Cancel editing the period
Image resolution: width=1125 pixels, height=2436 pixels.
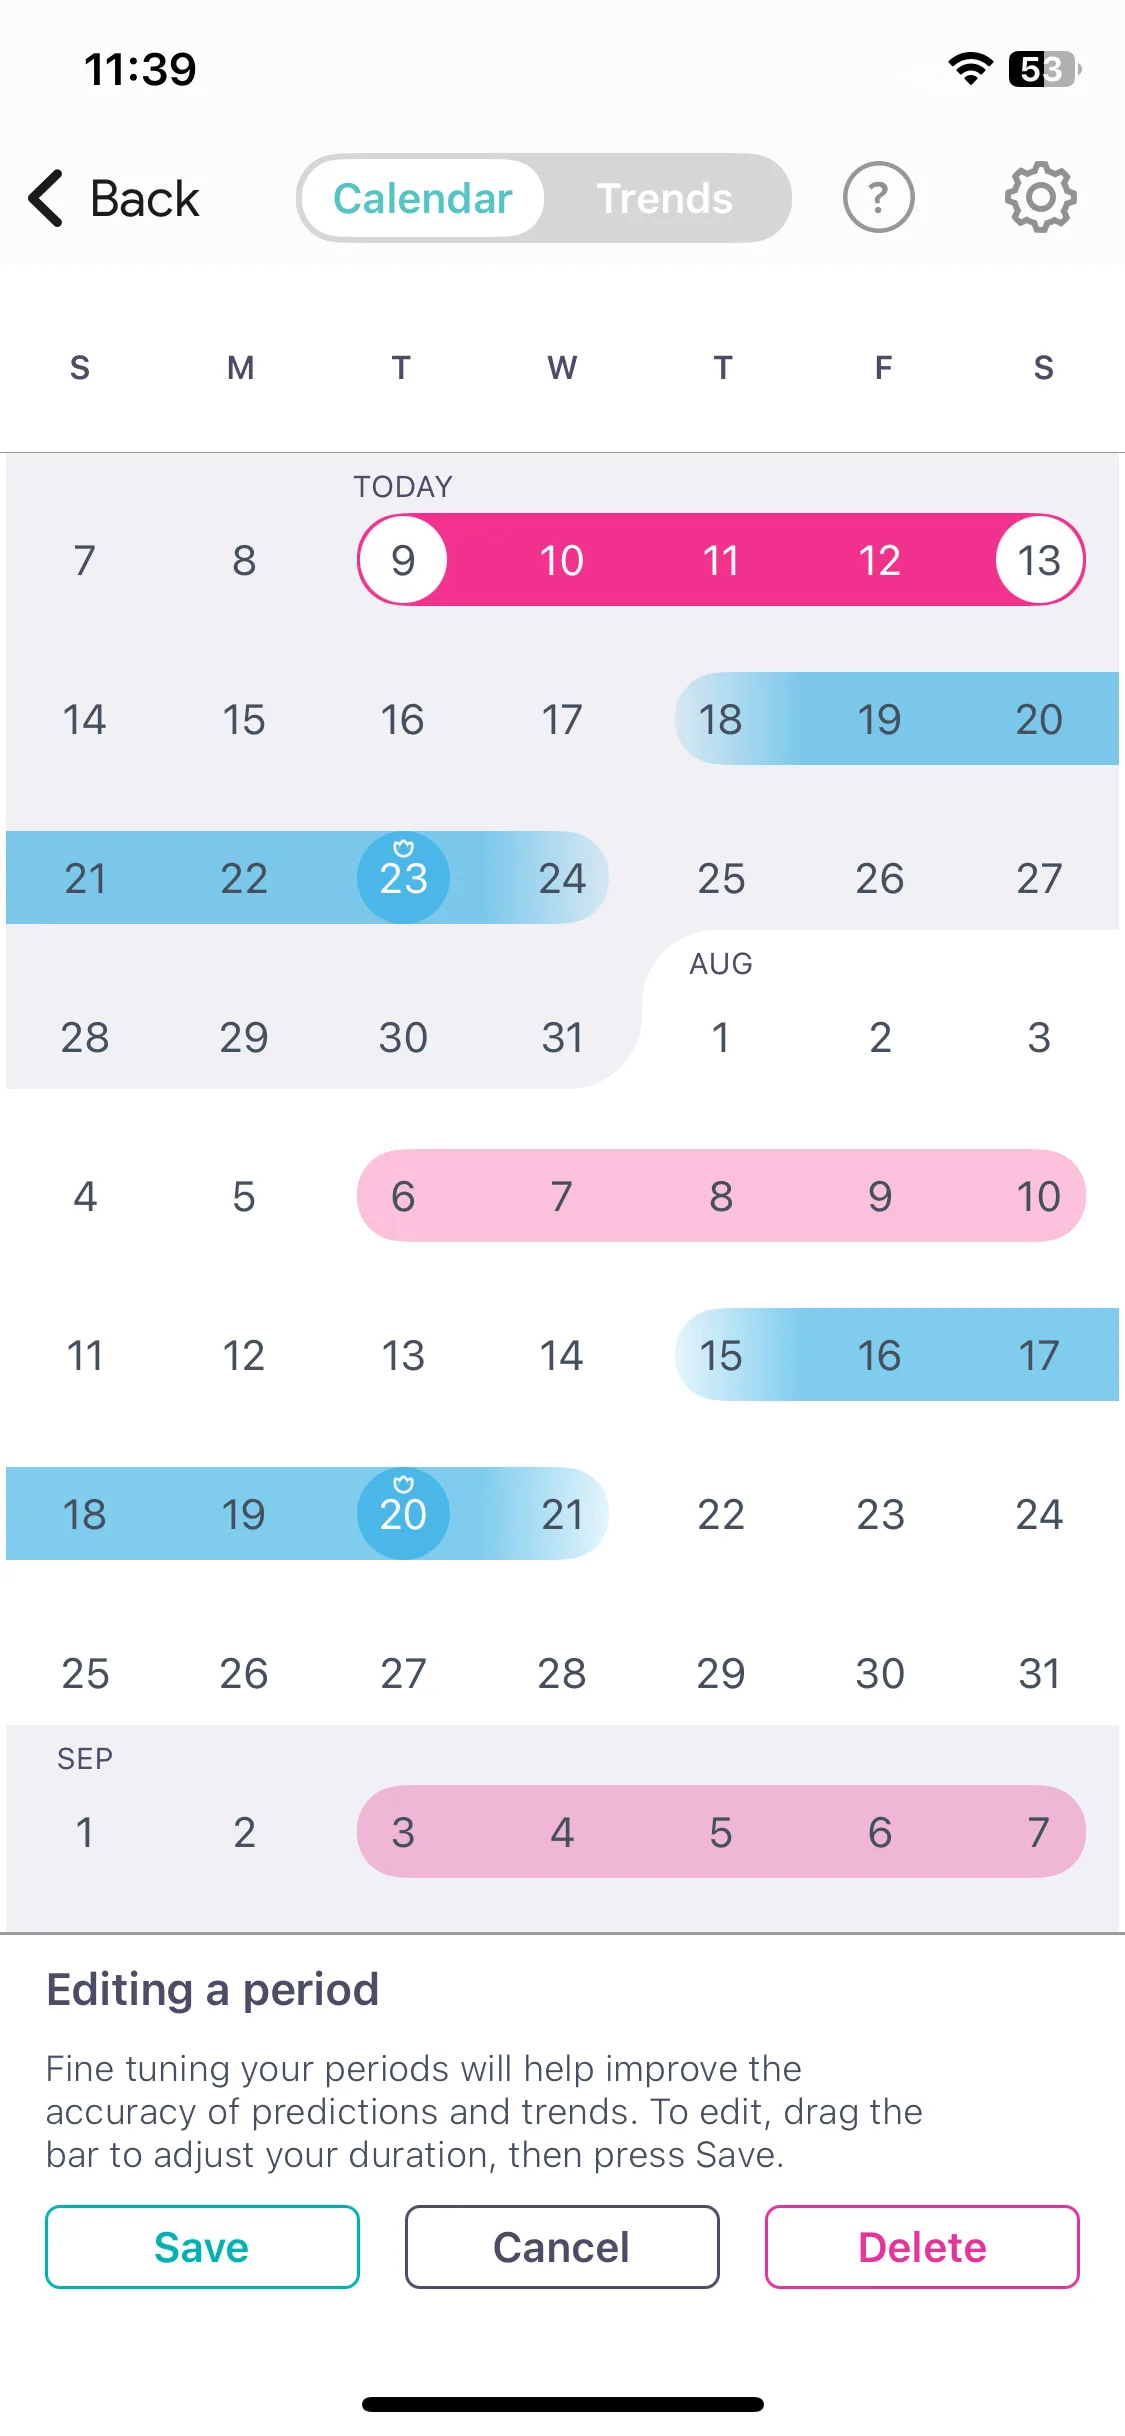click(x=562, y=2247)
